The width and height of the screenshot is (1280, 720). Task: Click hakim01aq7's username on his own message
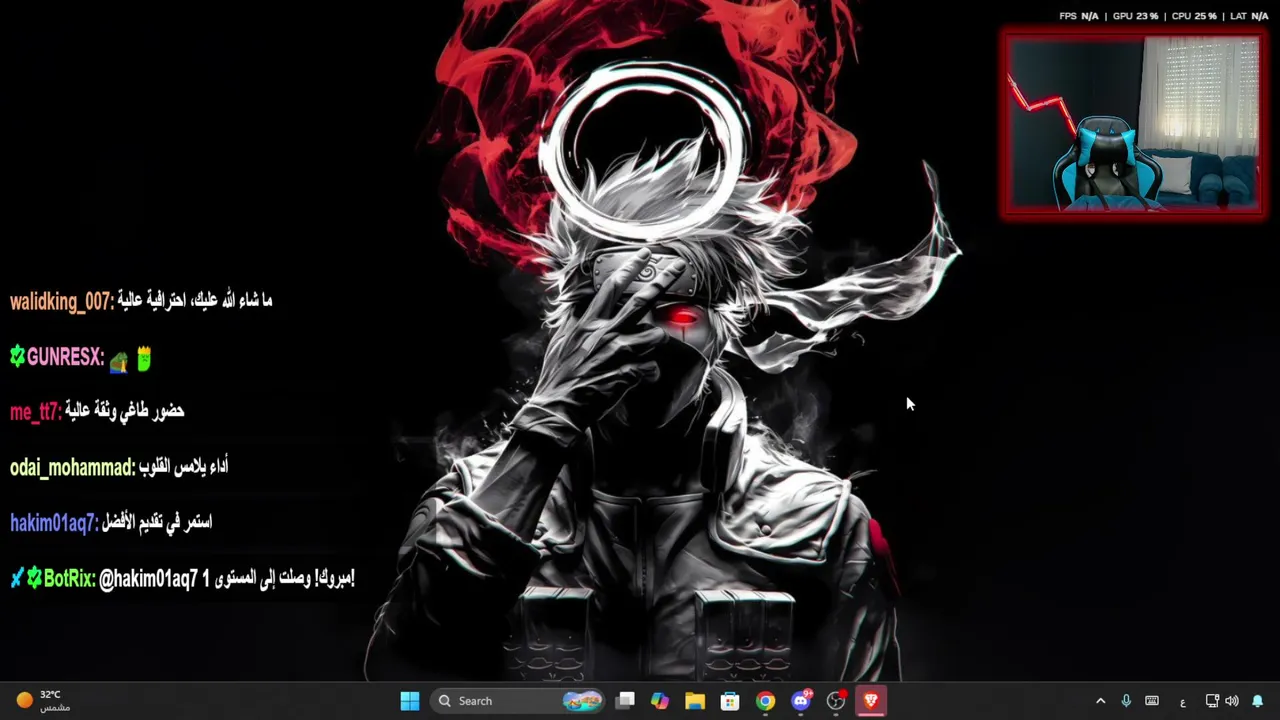point(55,522)
